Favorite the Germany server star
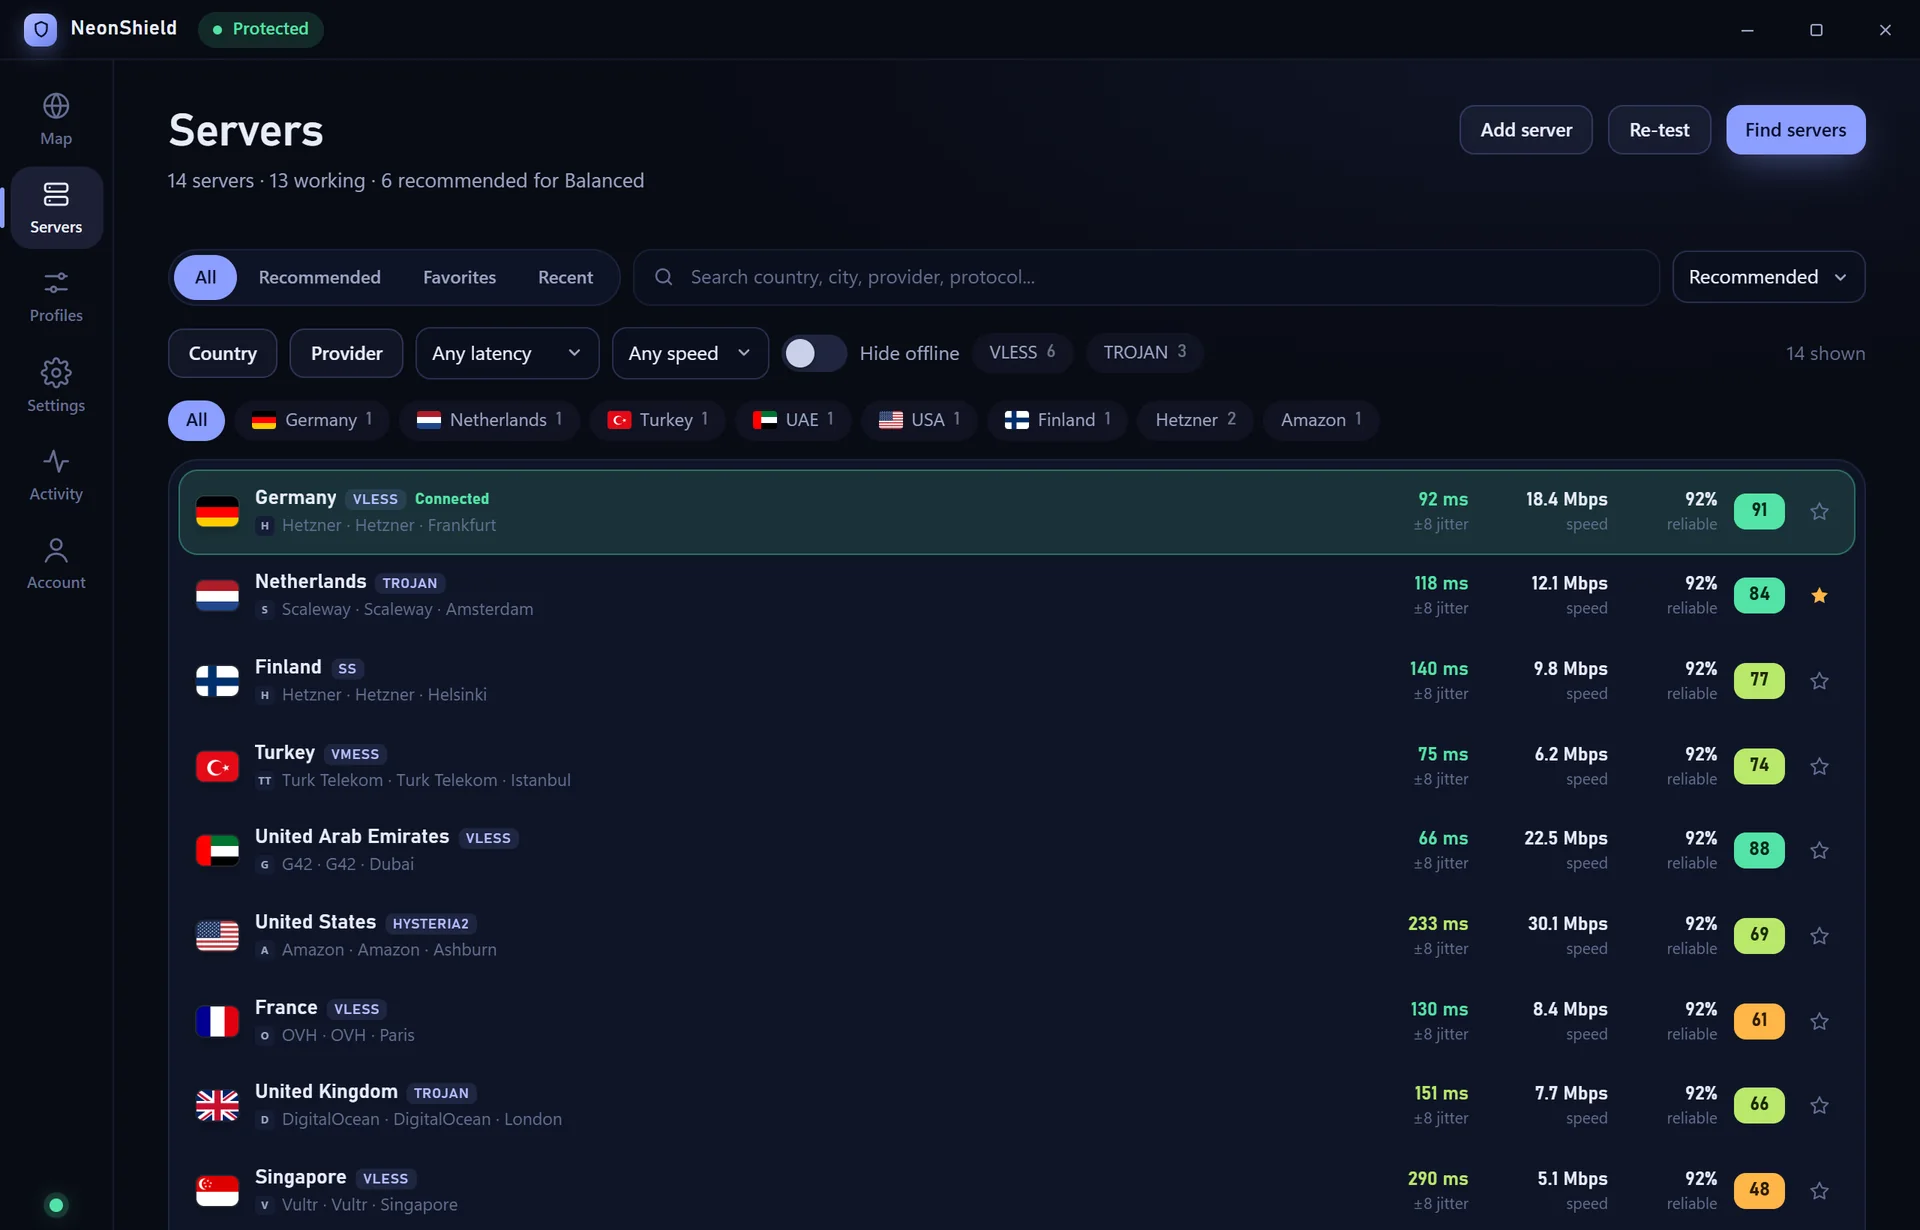This screenshot has width=1920, height=1230. (x=1819, y=511)
